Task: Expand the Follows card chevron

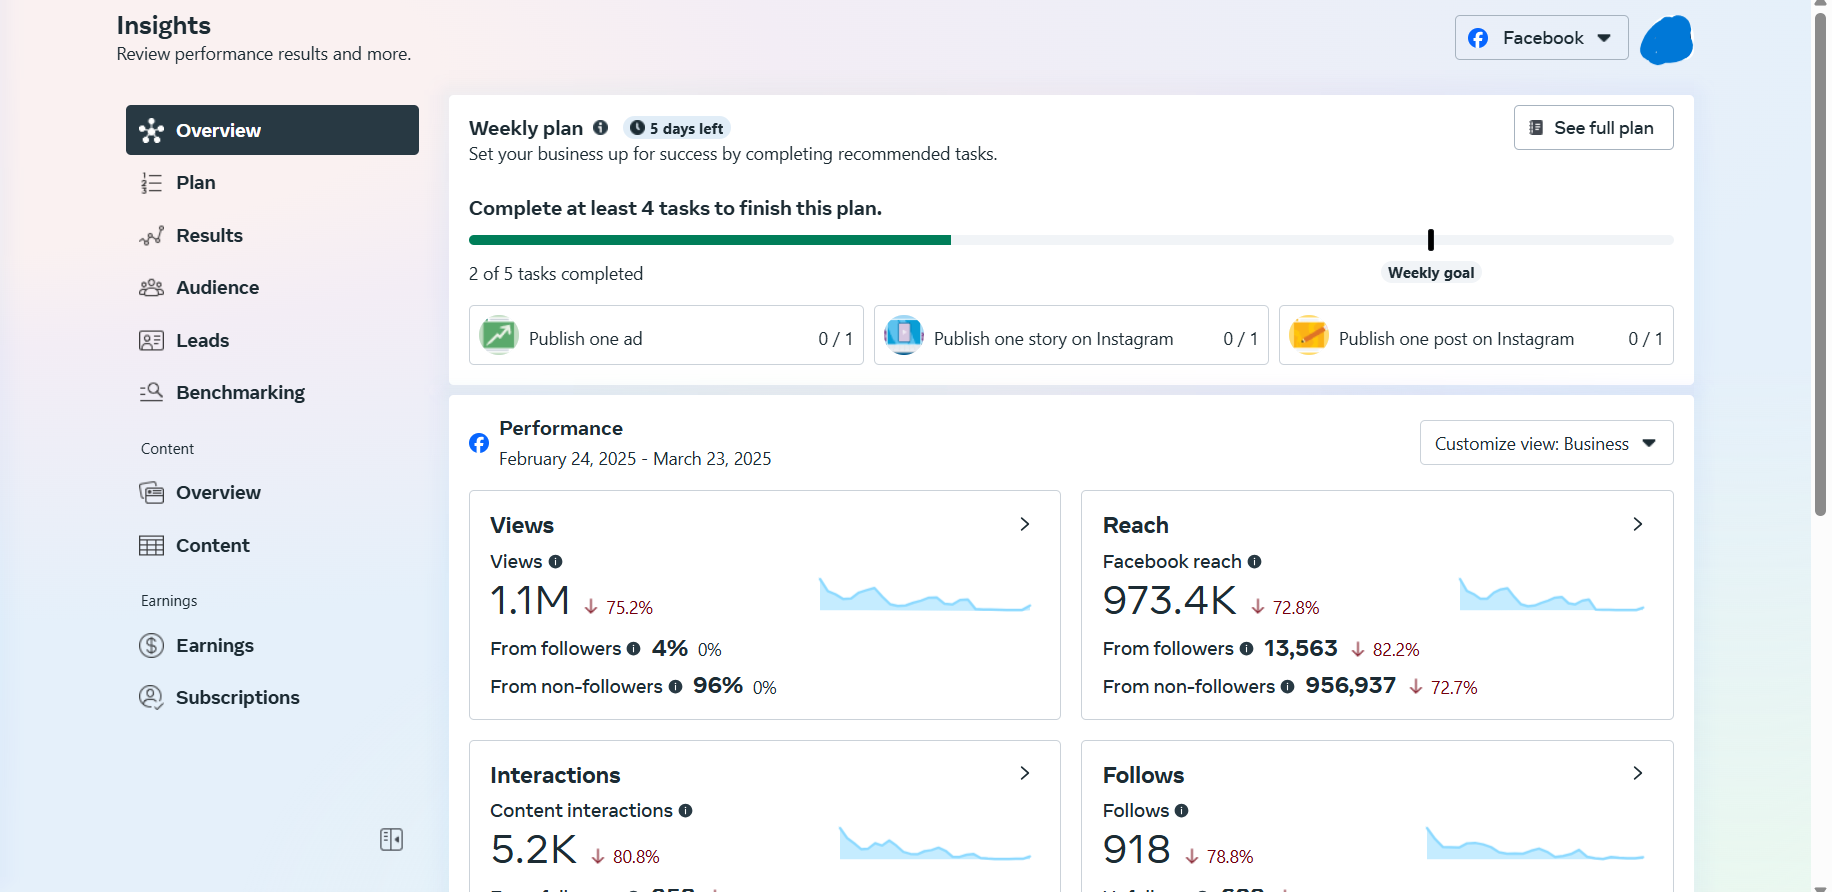Action: point(1637,773)
